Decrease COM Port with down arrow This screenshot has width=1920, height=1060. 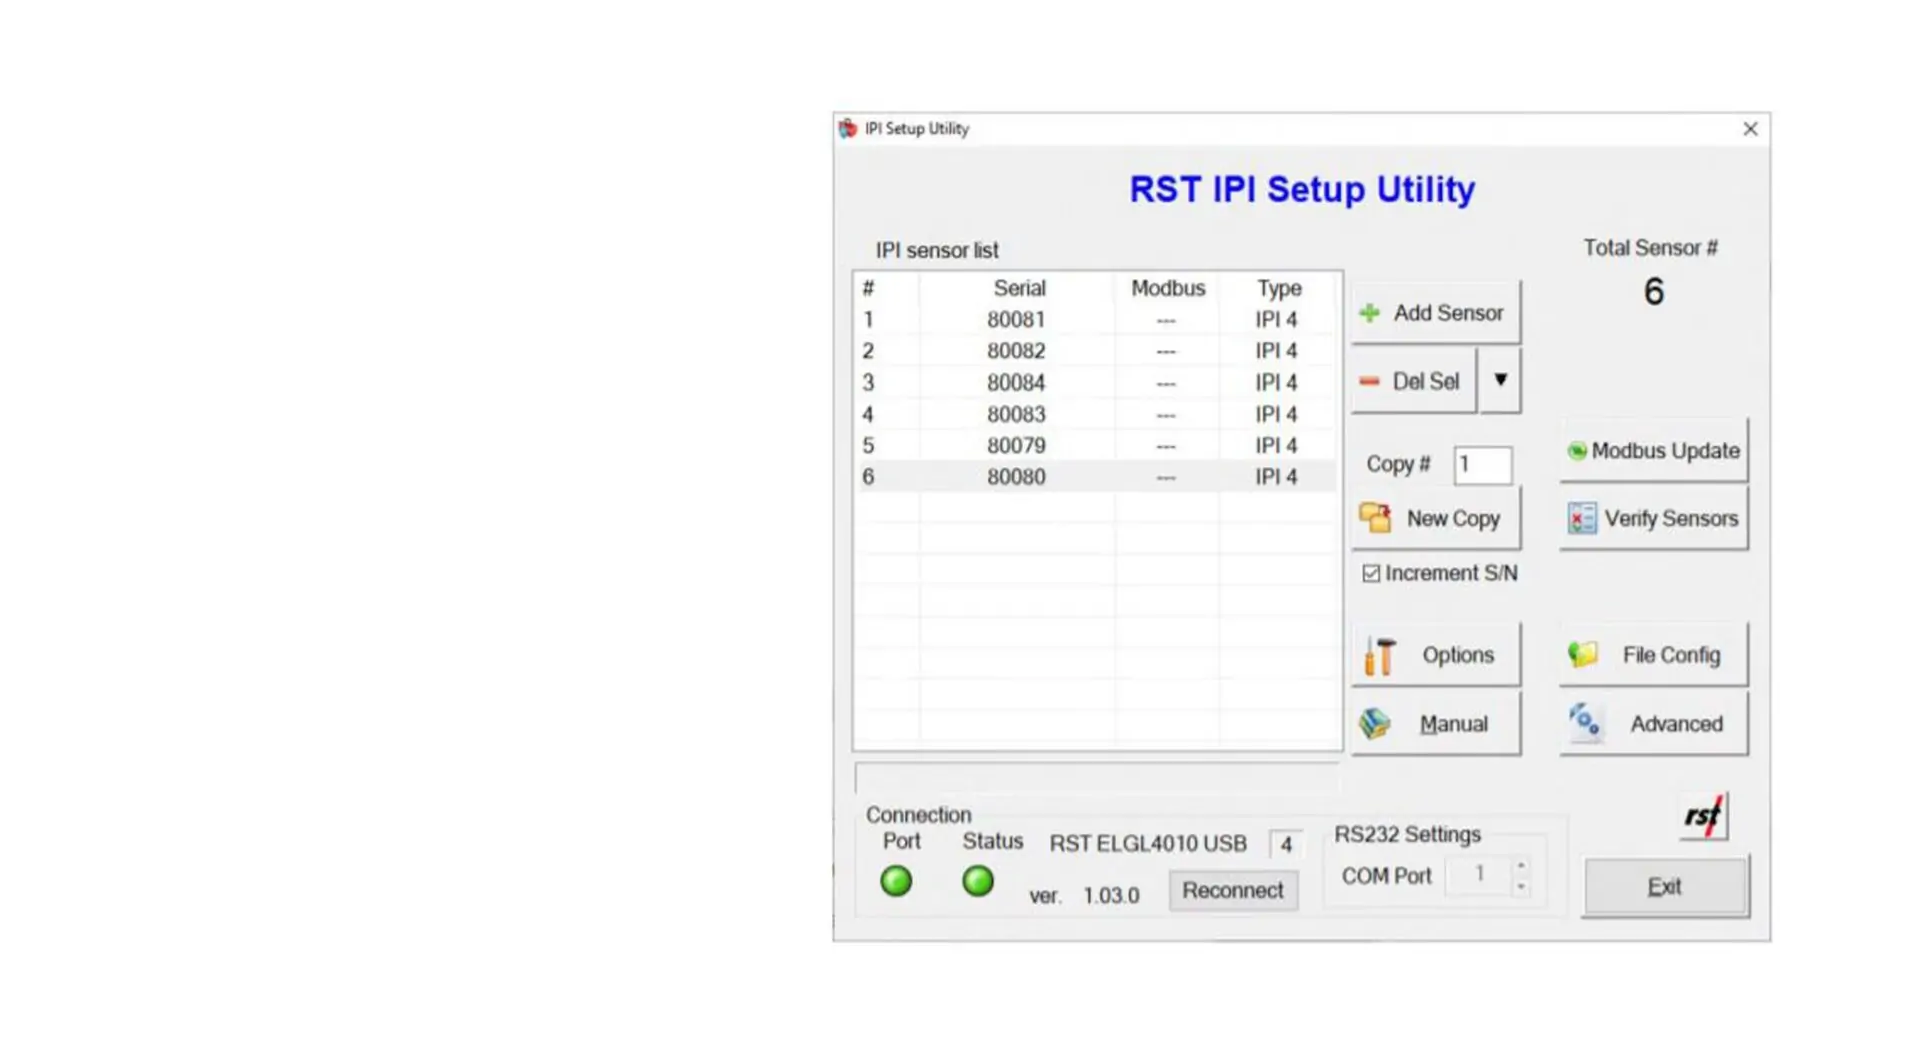click(x=1521, y=886)
